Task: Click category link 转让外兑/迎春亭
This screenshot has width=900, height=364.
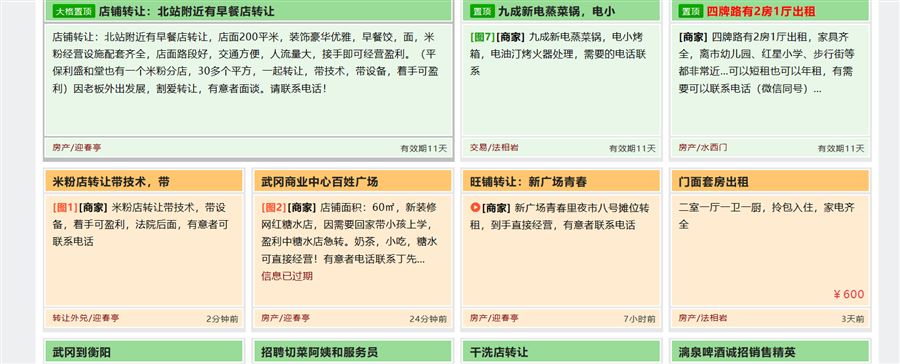Action: pyautogui.click(x=86, y=317)
